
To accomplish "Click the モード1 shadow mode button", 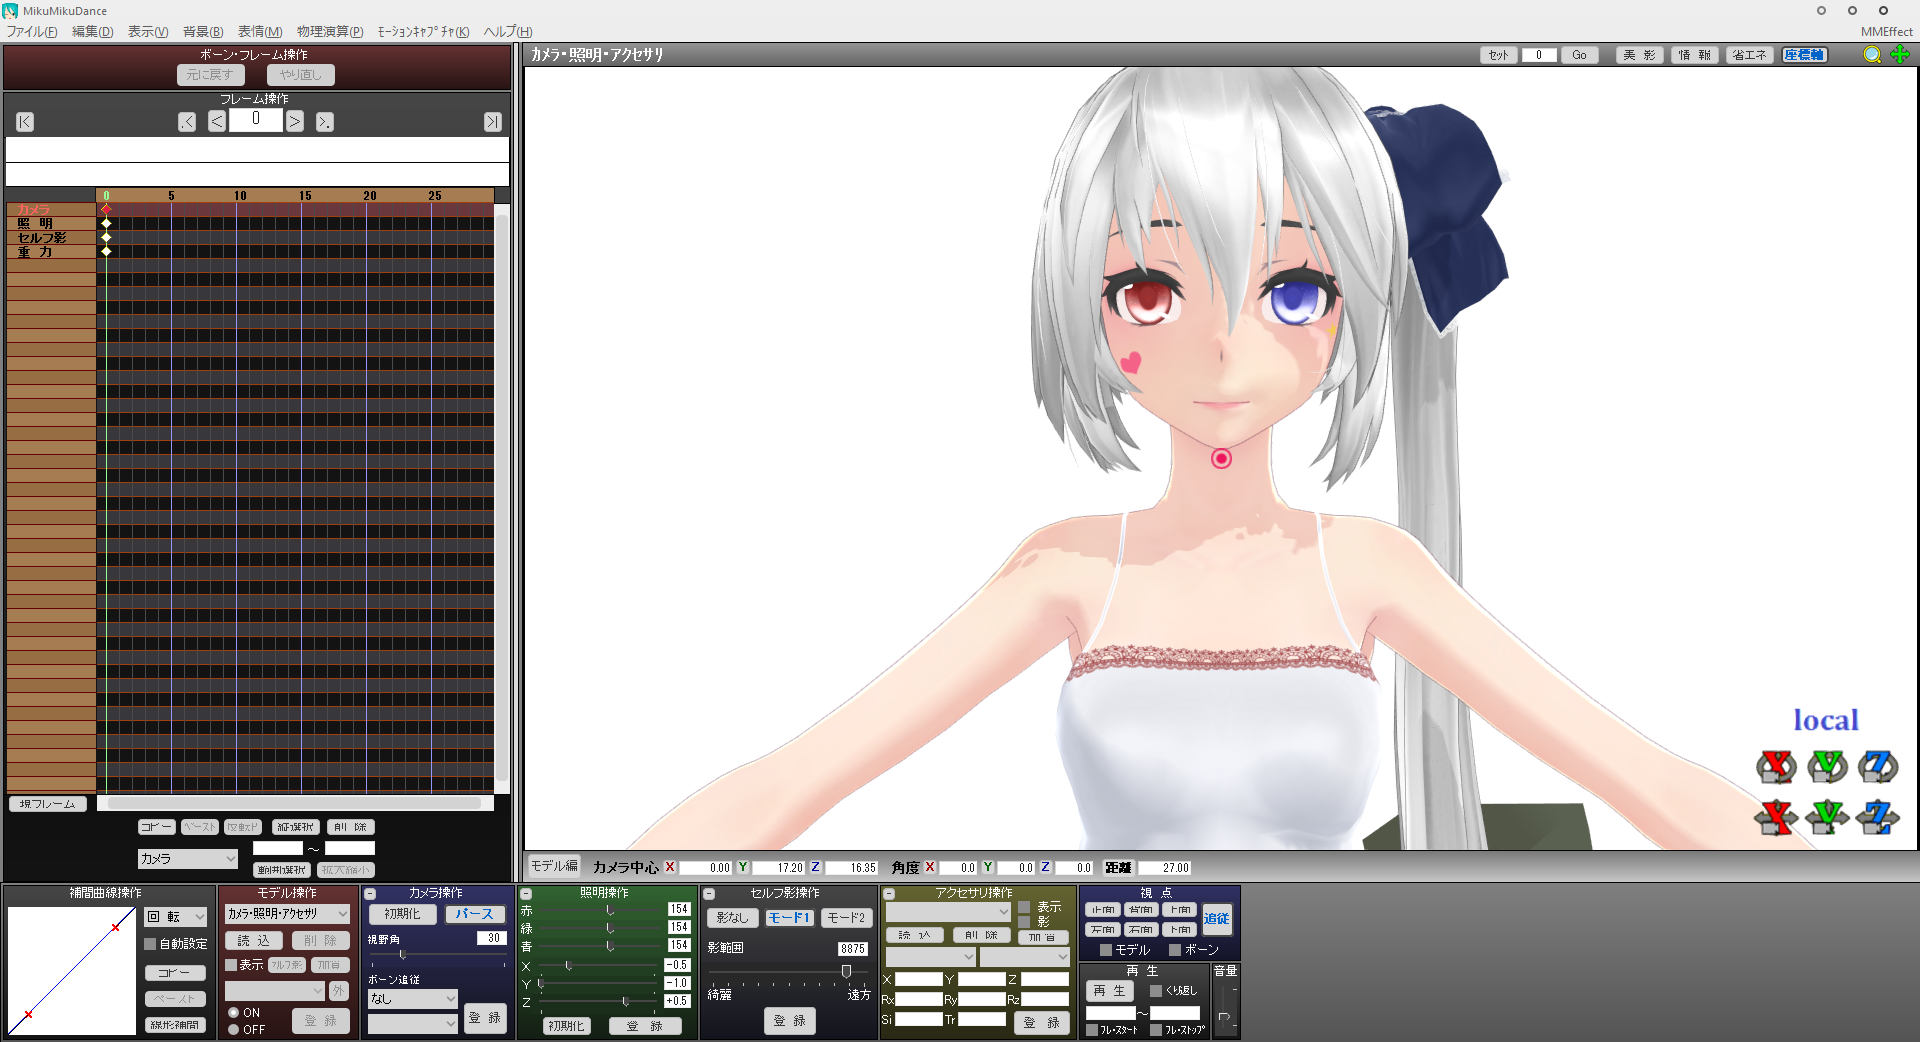I will 789,918.
